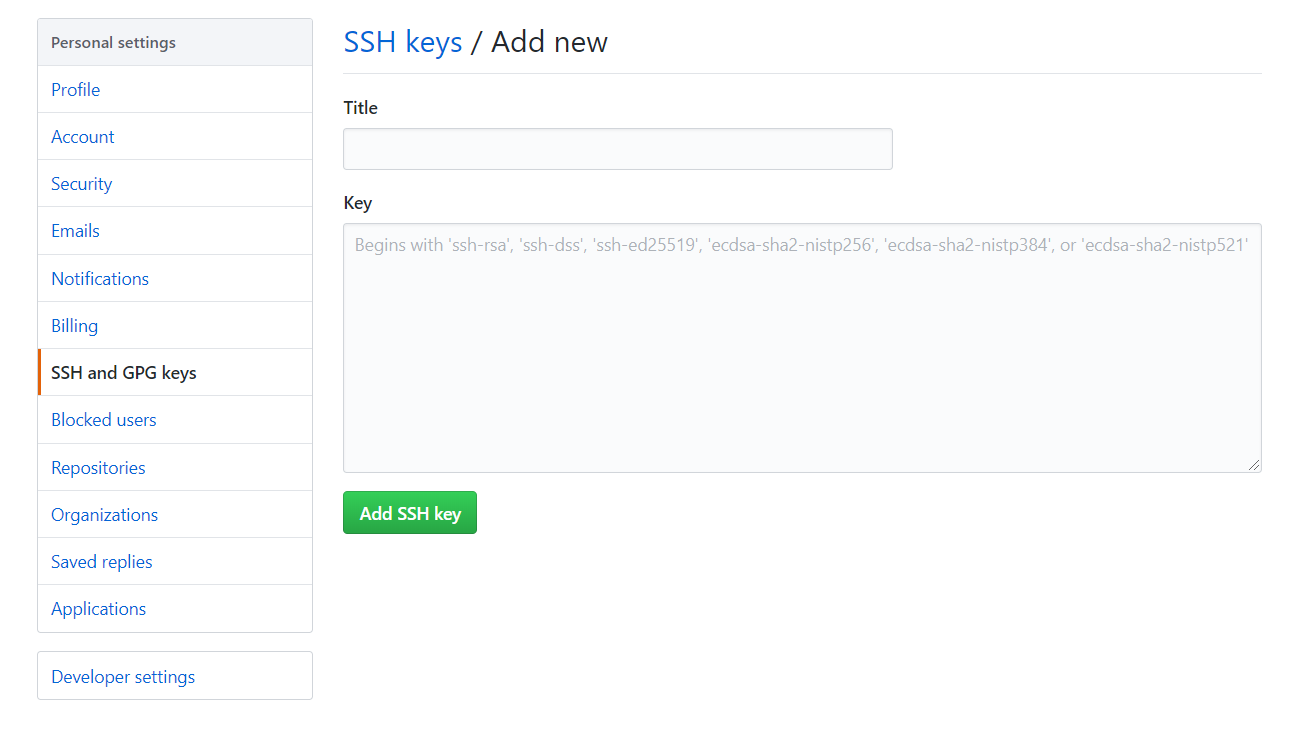Open the Billing page
This screenshot has height=730, width=1308.
click(75, 326)
